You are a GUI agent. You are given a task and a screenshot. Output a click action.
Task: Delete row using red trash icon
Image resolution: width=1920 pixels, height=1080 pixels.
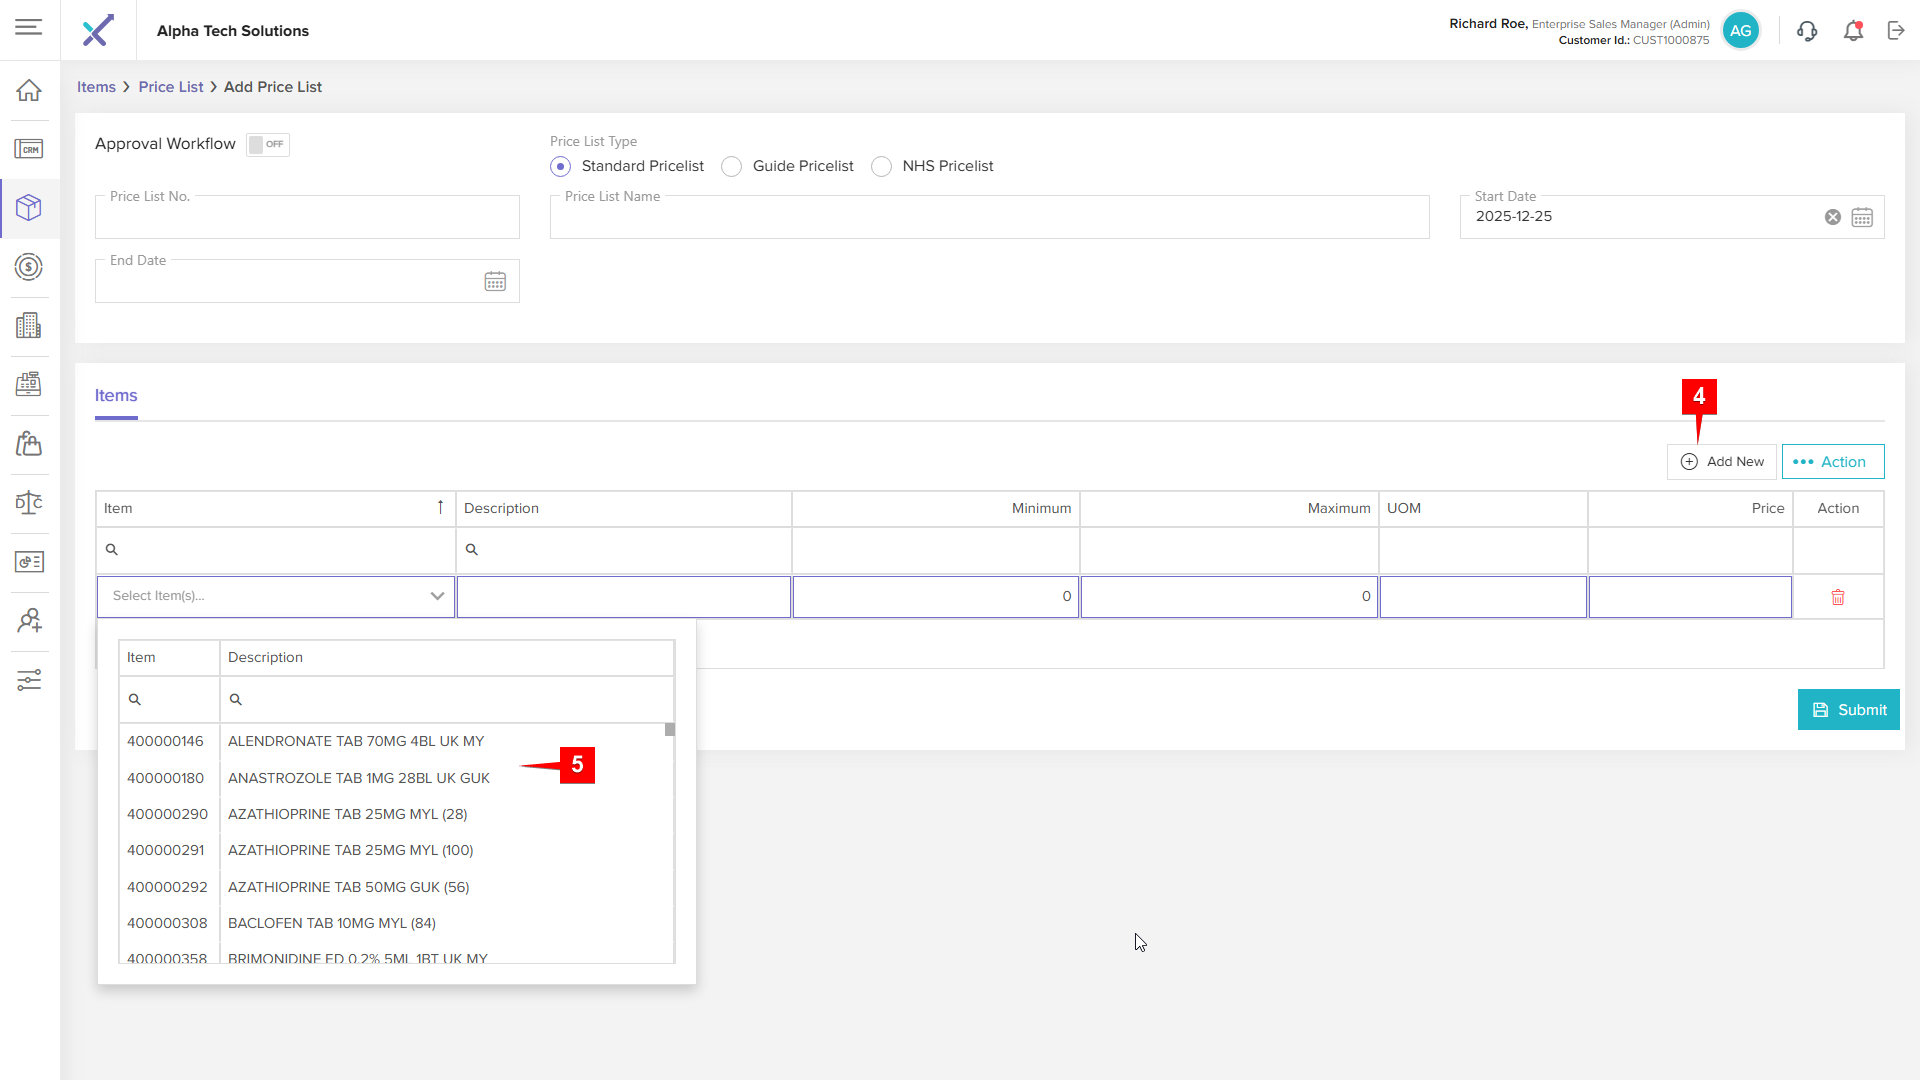pos(1837,597)
